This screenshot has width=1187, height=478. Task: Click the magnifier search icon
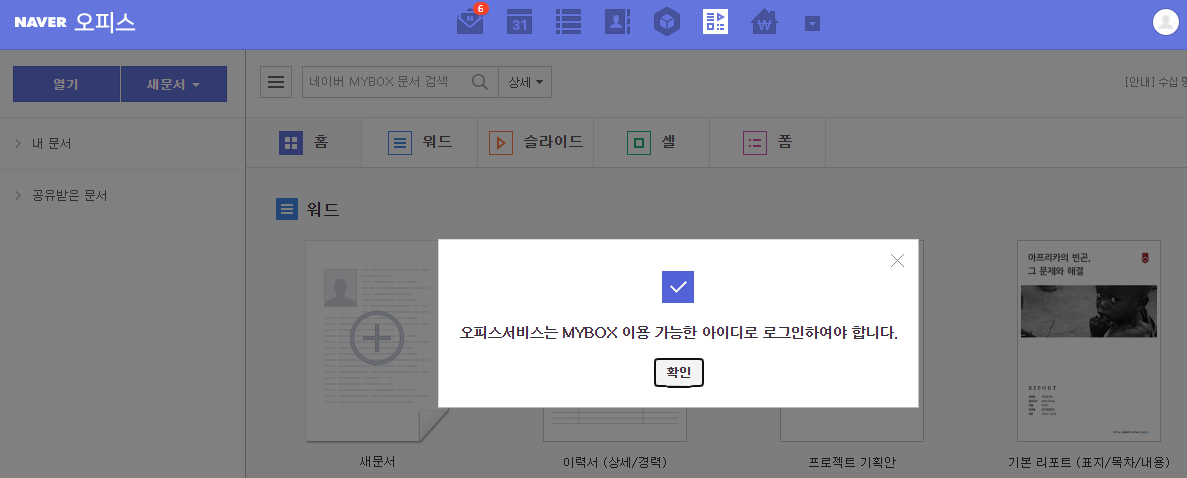click(x=480, y=82)
